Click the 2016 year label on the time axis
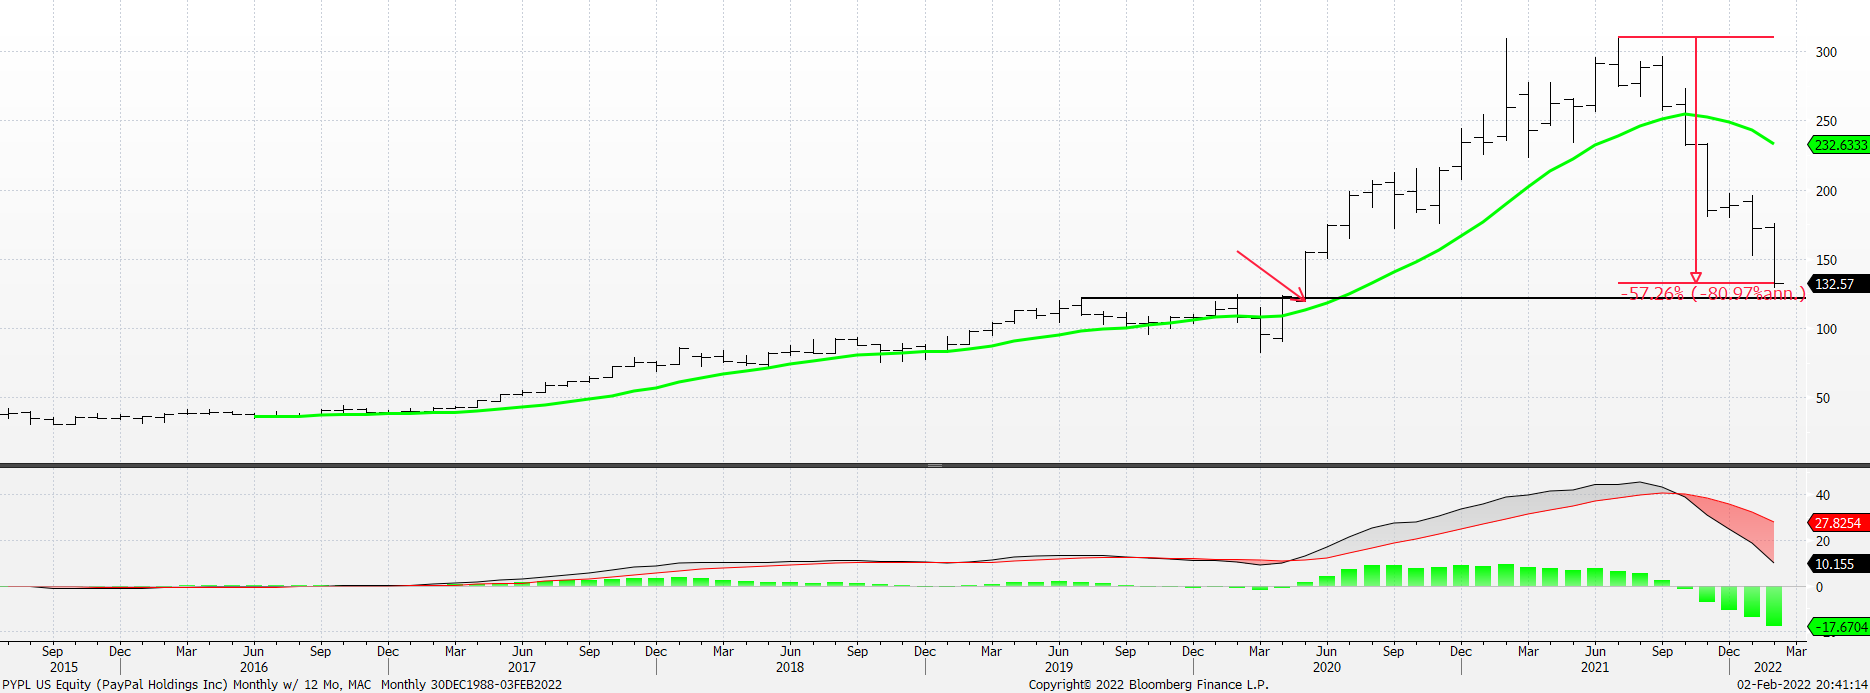 pyautogui.click(x=254, y=667)
